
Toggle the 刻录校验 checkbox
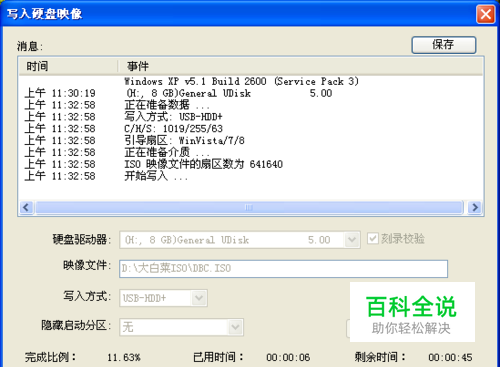tap(373, 239)
